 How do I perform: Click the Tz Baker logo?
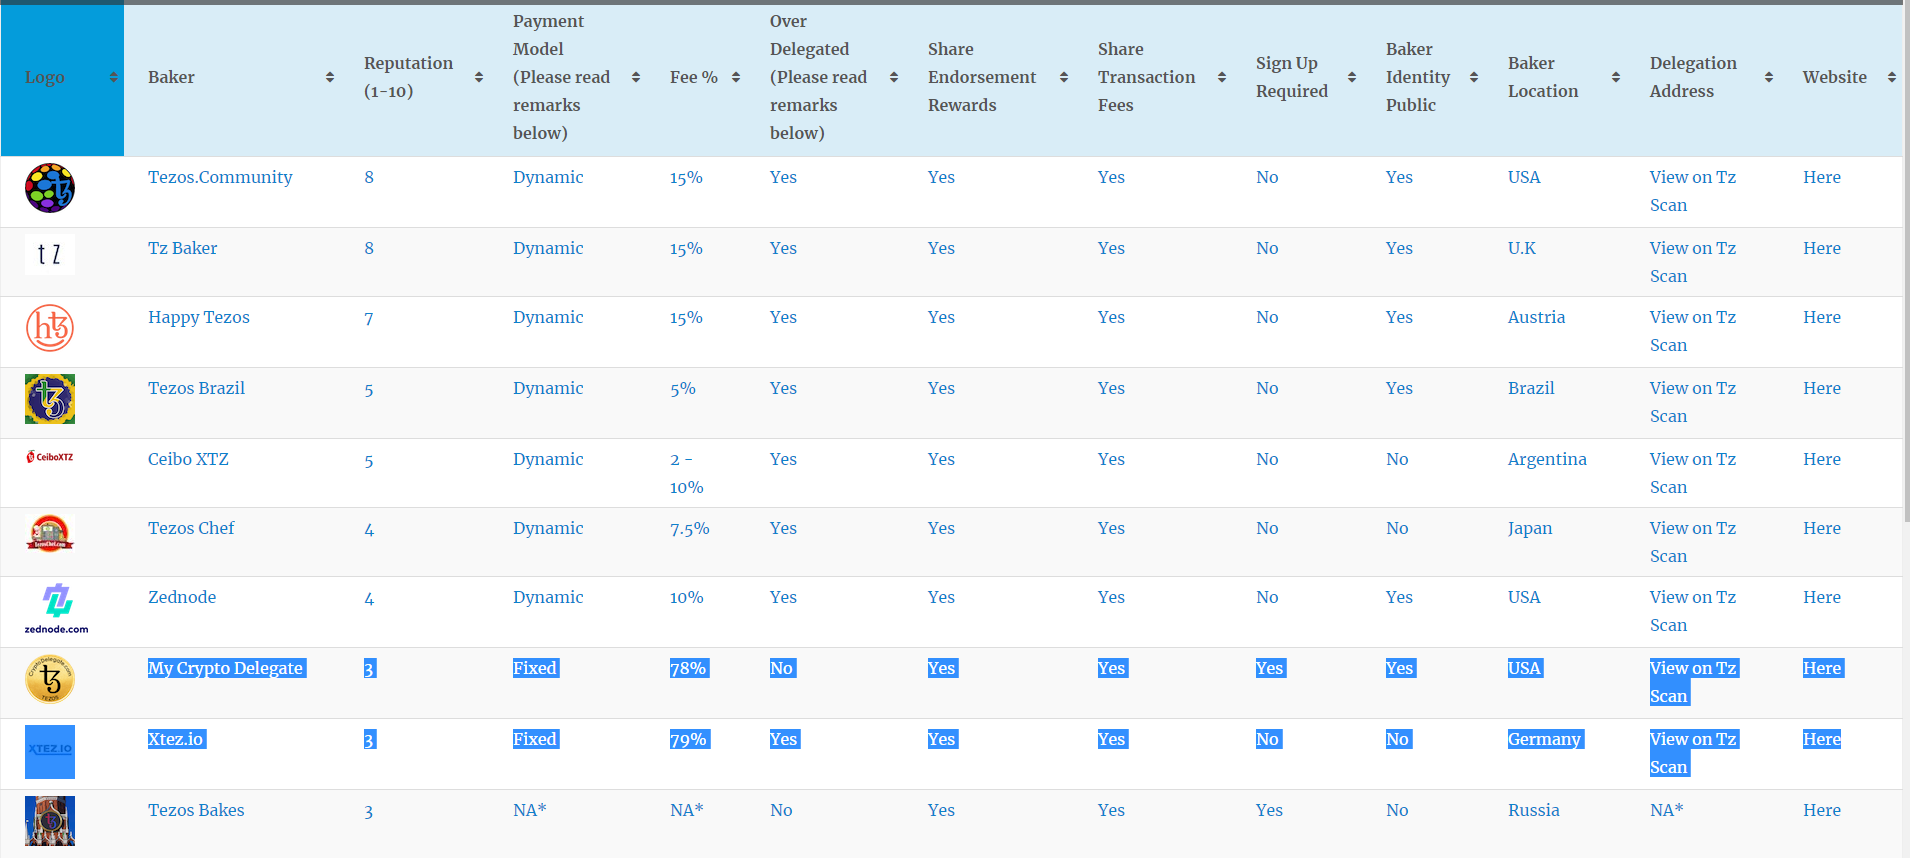click(50, 254)
